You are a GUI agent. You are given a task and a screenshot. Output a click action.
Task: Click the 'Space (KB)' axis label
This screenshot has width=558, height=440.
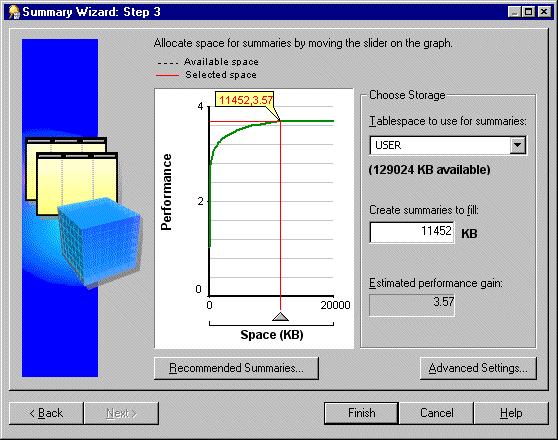coord(272,335)
